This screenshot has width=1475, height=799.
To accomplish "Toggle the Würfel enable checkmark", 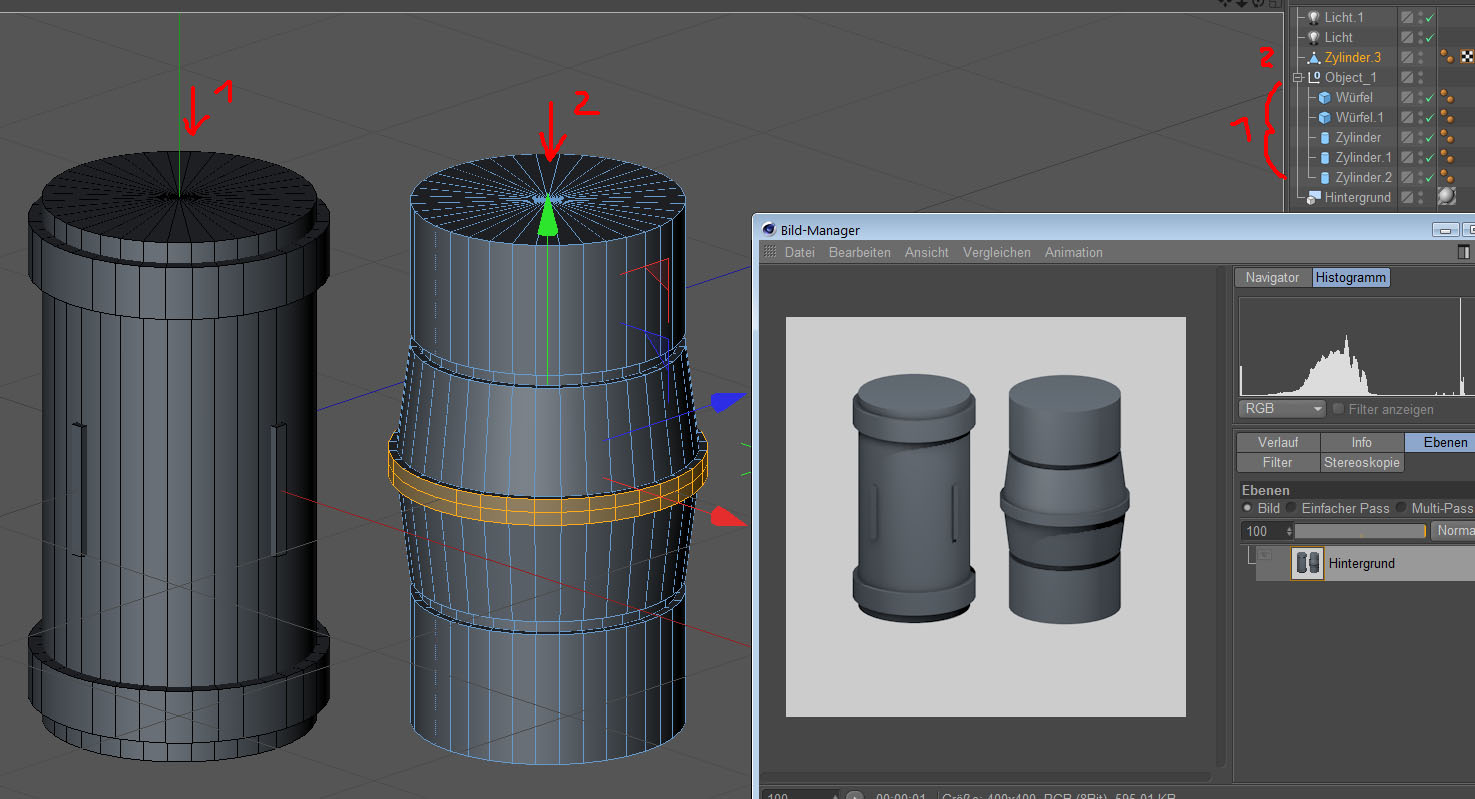I will coord(1430,98).
